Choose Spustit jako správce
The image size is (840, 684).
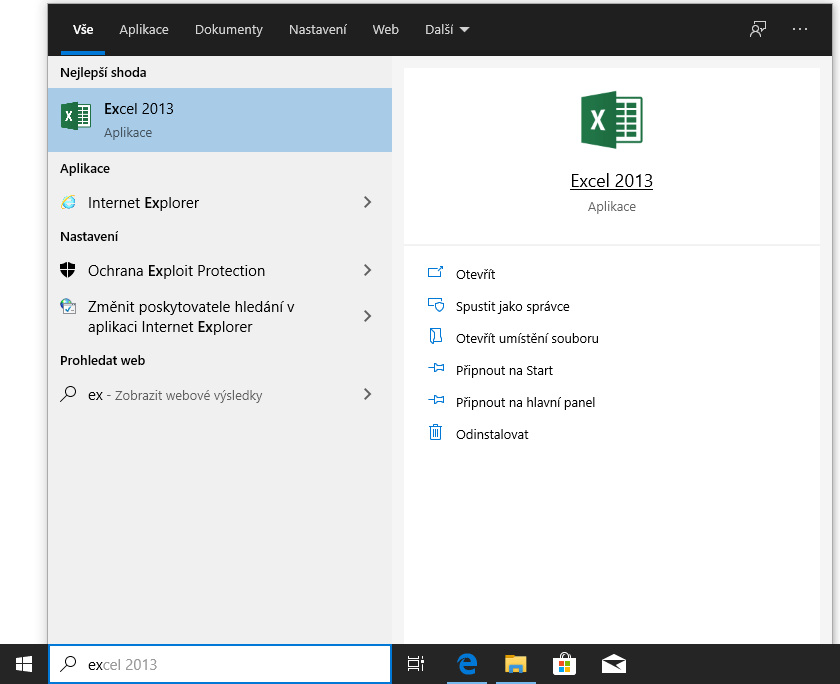tap(512, 306)
